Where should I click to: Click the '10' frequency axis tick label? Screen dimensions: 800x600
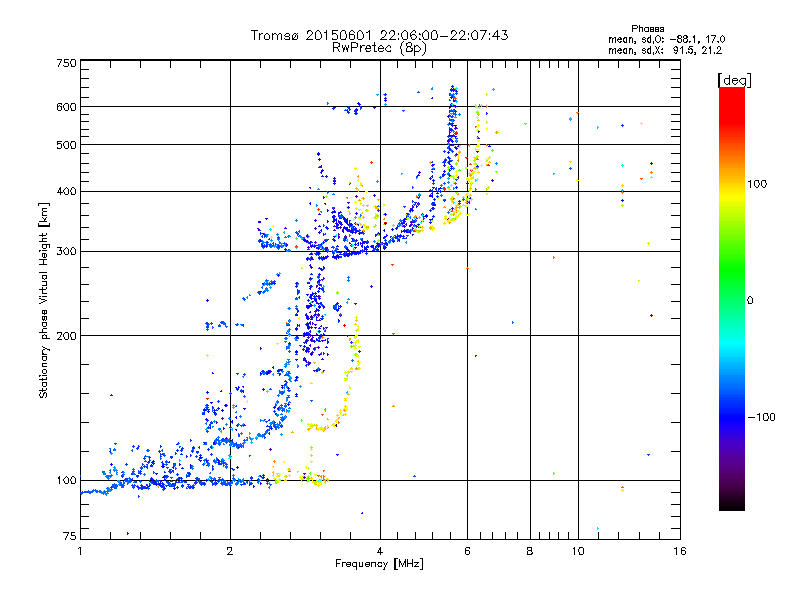tap(578, 551)
